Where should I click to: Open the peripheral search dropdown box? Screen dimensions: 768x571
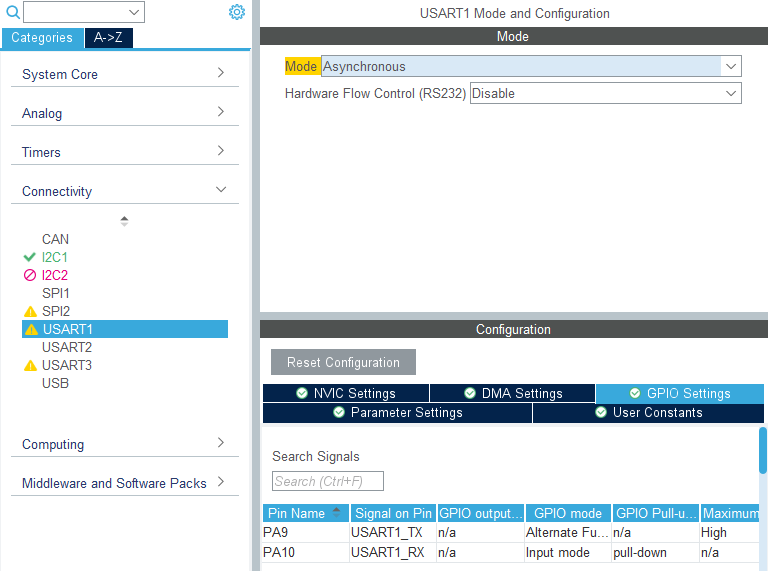84,12
